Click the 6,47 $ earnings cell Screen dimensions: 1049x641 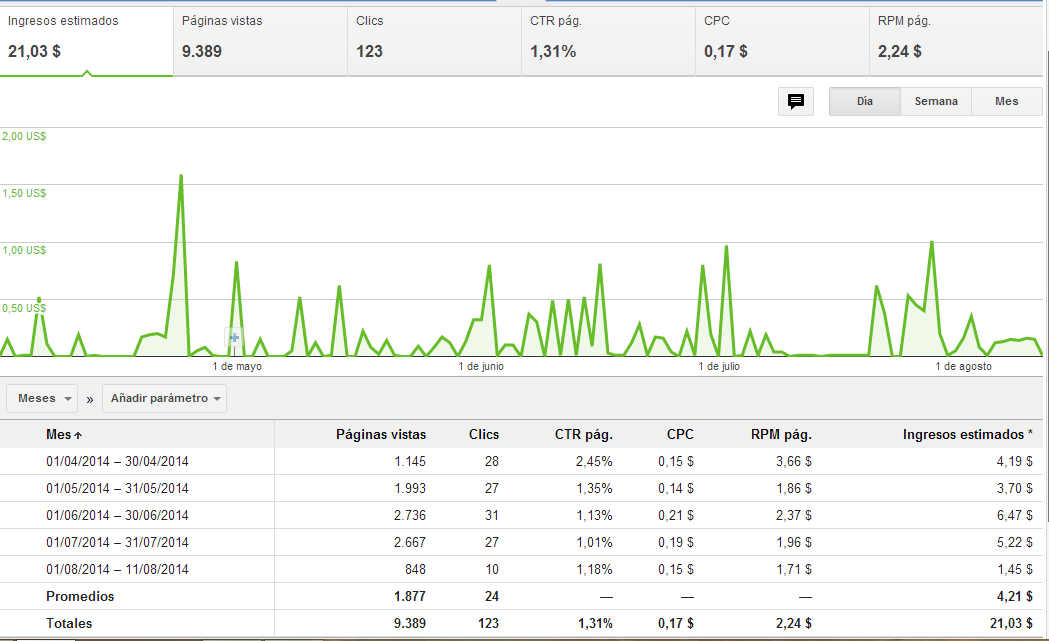1014,516
